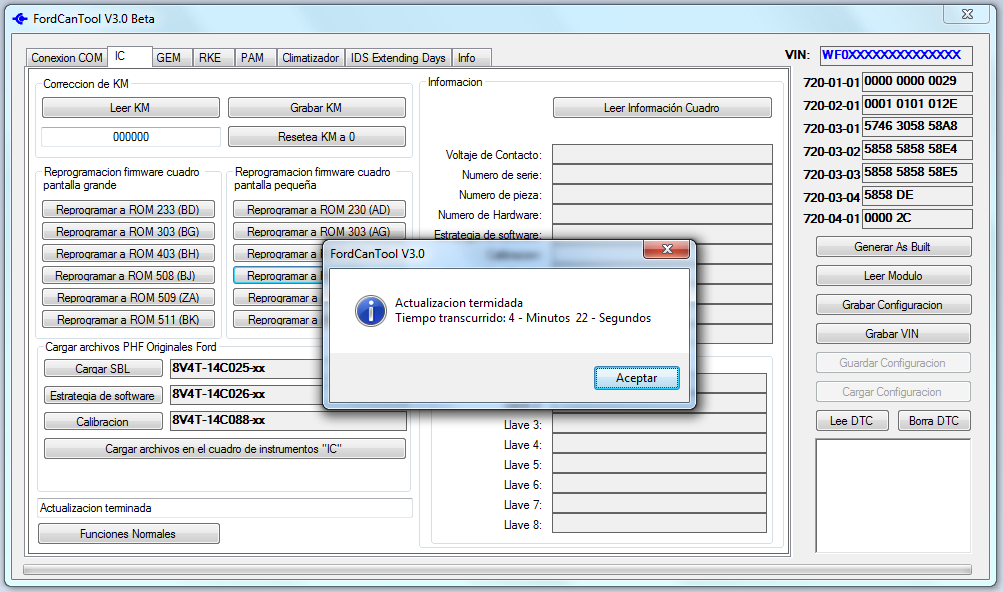This screenshot has width=1003, height=592.
Task: Open the GEM tab
Action: pyautogui.click(x=168, y=58)
